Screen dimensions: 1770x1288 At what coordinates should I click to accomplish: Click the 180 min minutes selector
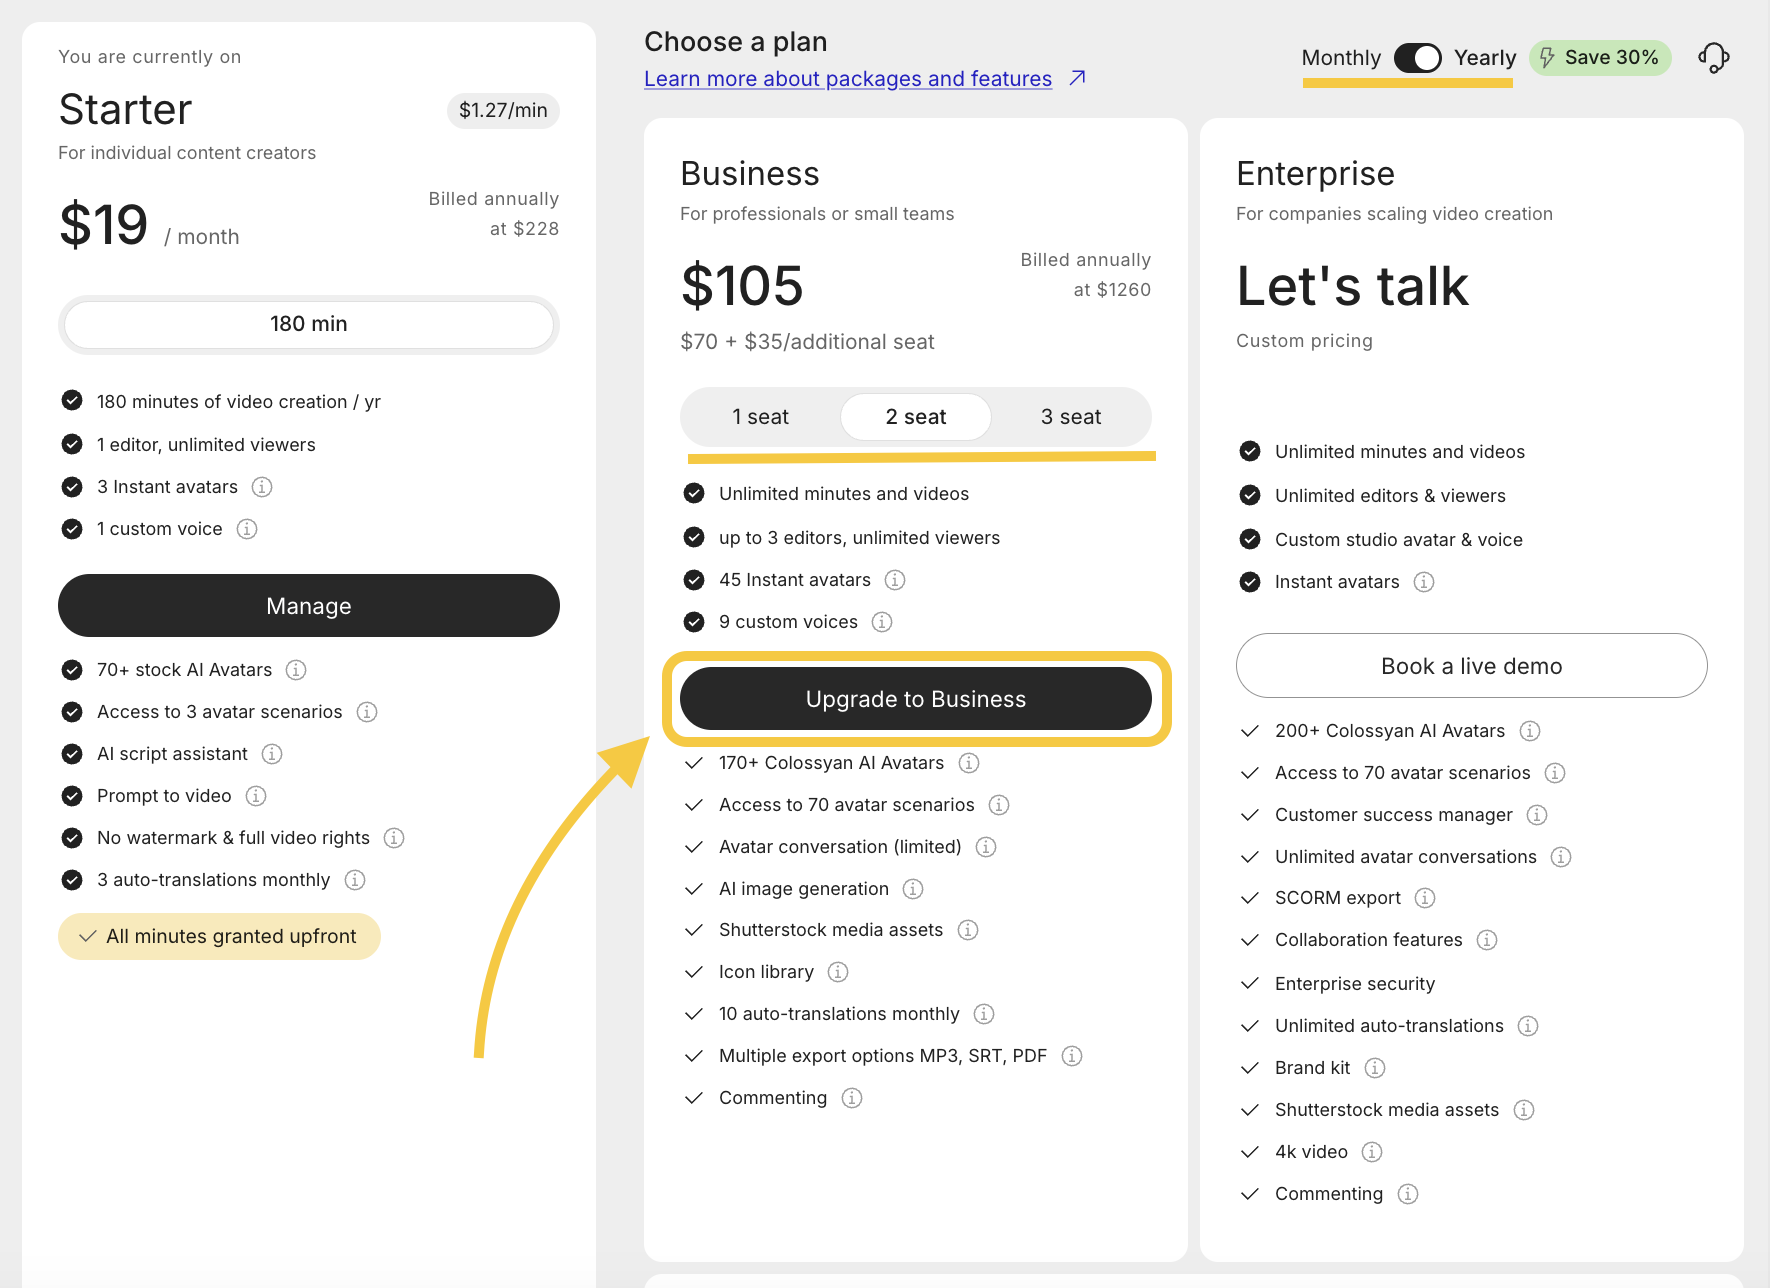[x=308, y=324]
